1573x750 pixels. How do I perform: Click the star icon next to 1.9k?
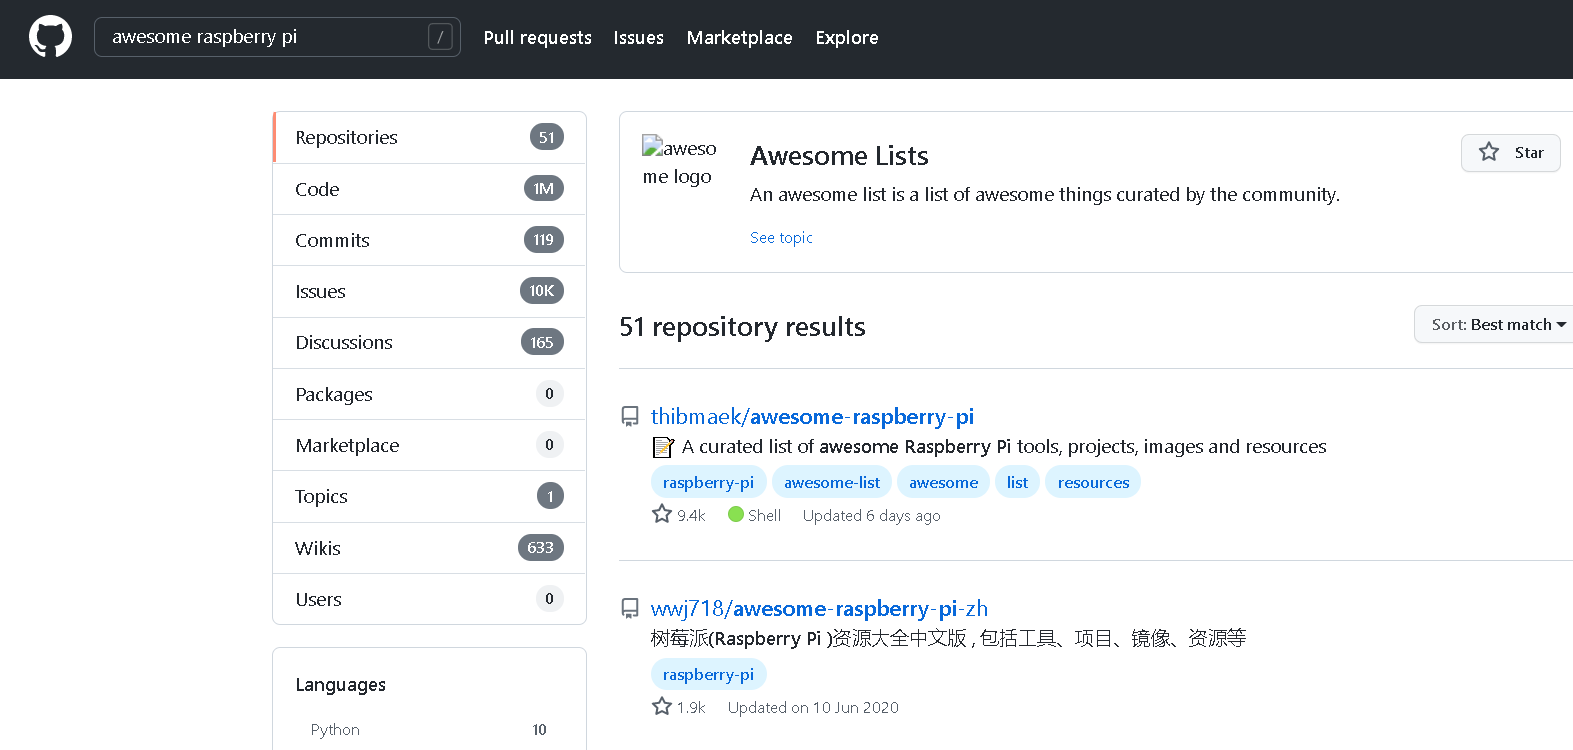[x=662, y=706]
